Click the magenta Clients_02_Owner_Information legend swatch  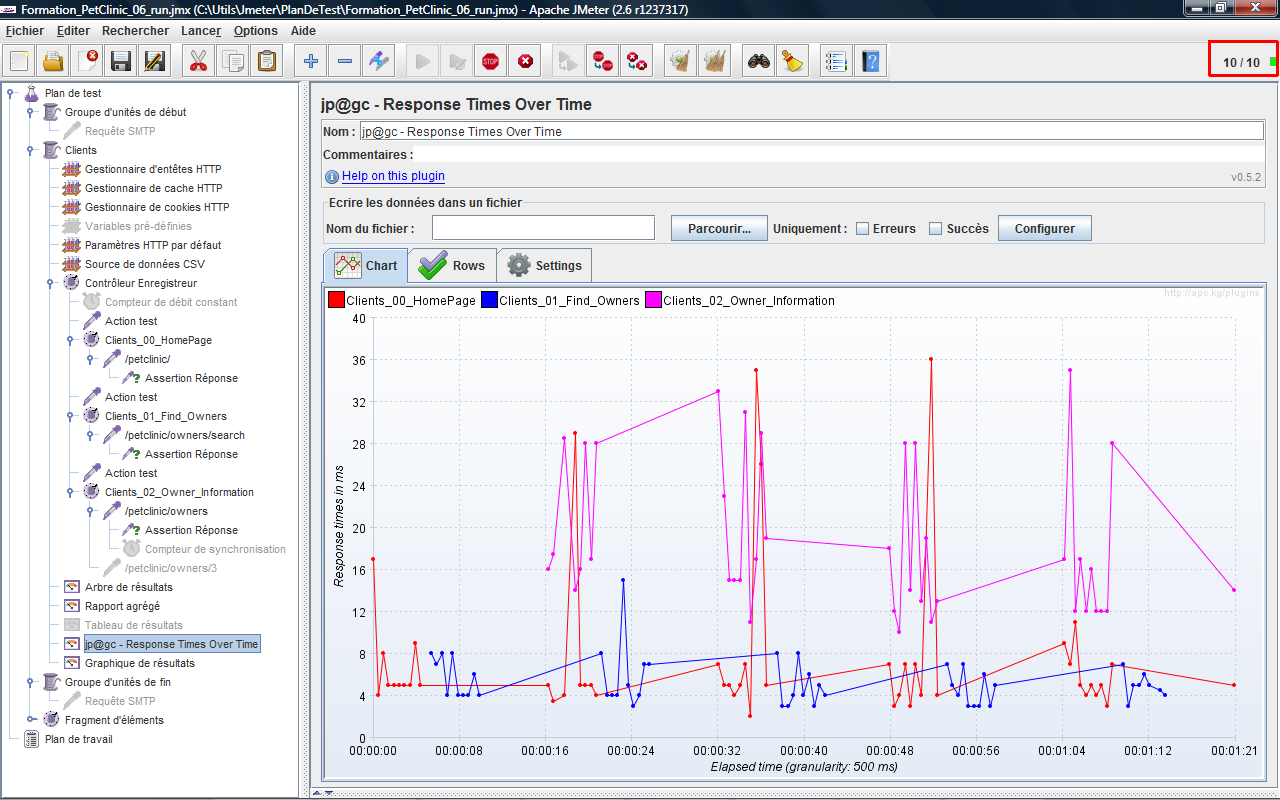(x=653, y=300)
